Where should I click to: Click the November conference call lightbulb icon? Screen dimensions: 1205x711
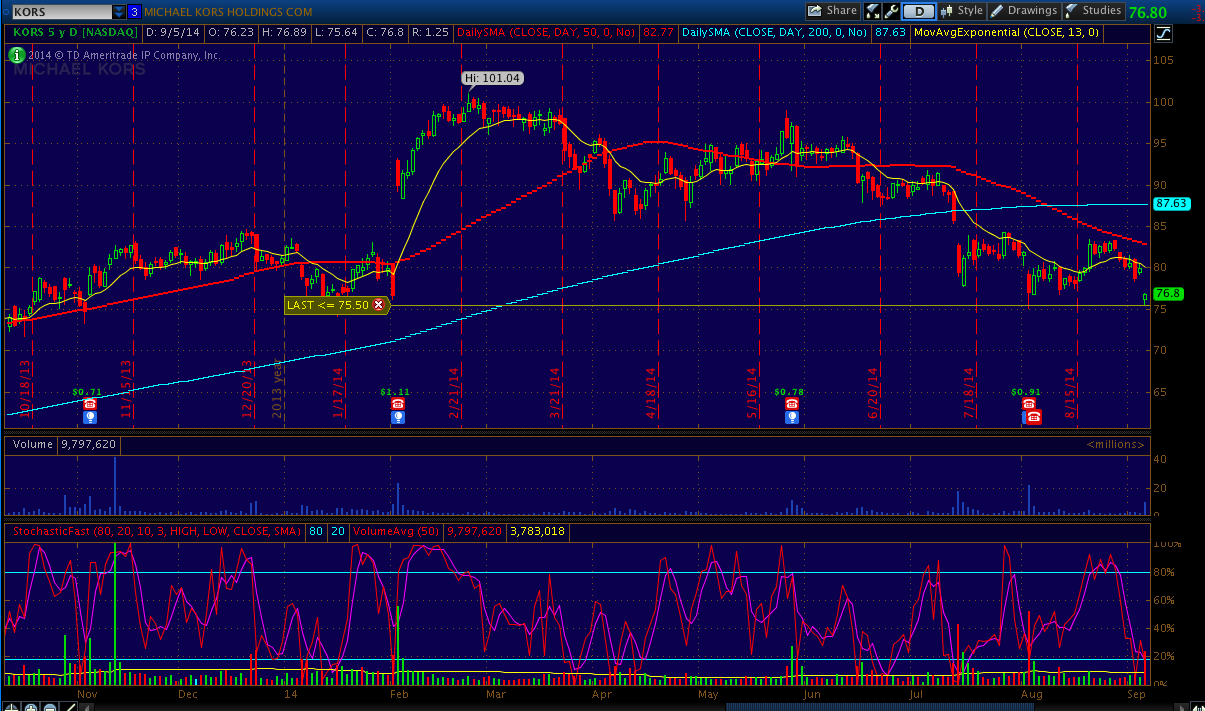[89, 417]
